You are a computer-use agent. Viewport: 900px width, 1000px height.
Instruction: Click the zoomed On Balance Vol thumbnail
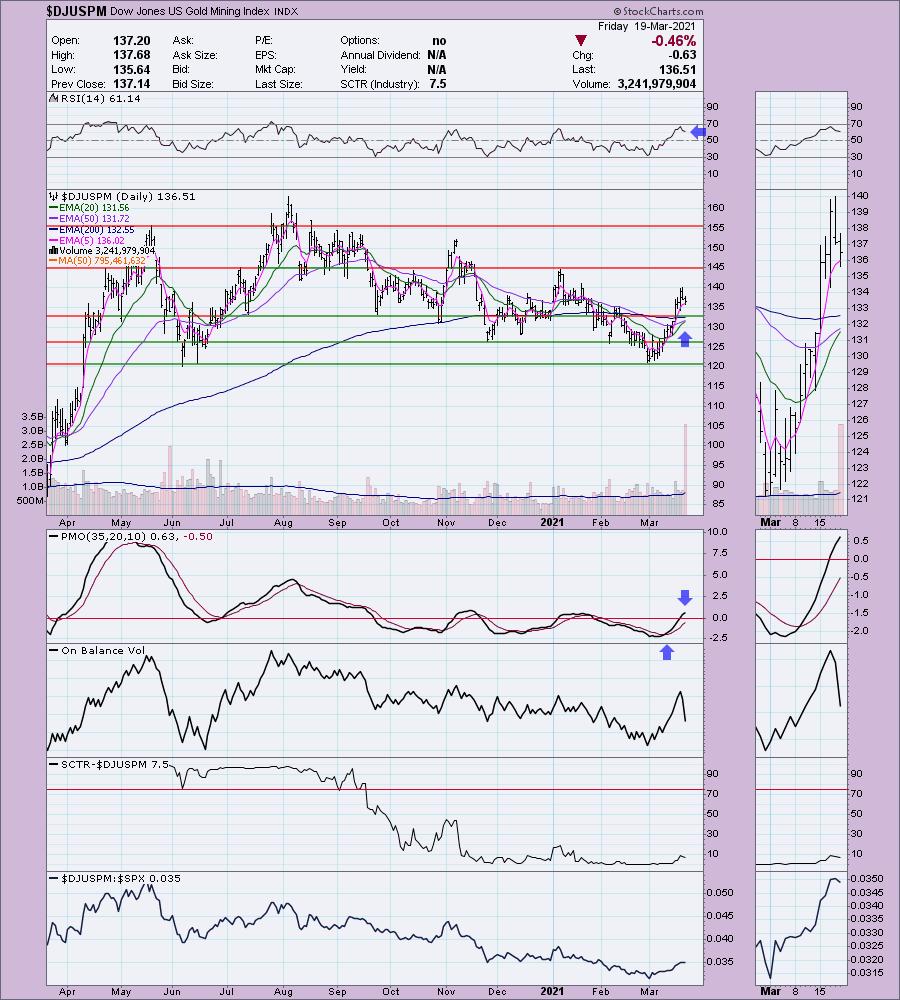[x=802, y=700]
